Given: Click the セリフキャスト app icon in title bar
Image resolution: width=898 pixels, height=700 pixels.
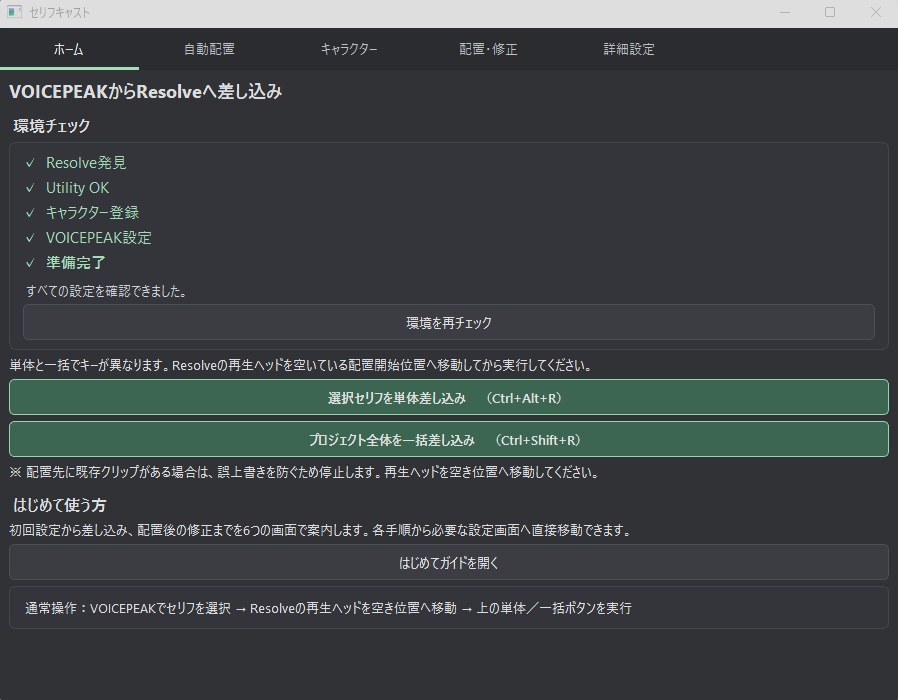Looking at the screenshot, I should [14, 12].
